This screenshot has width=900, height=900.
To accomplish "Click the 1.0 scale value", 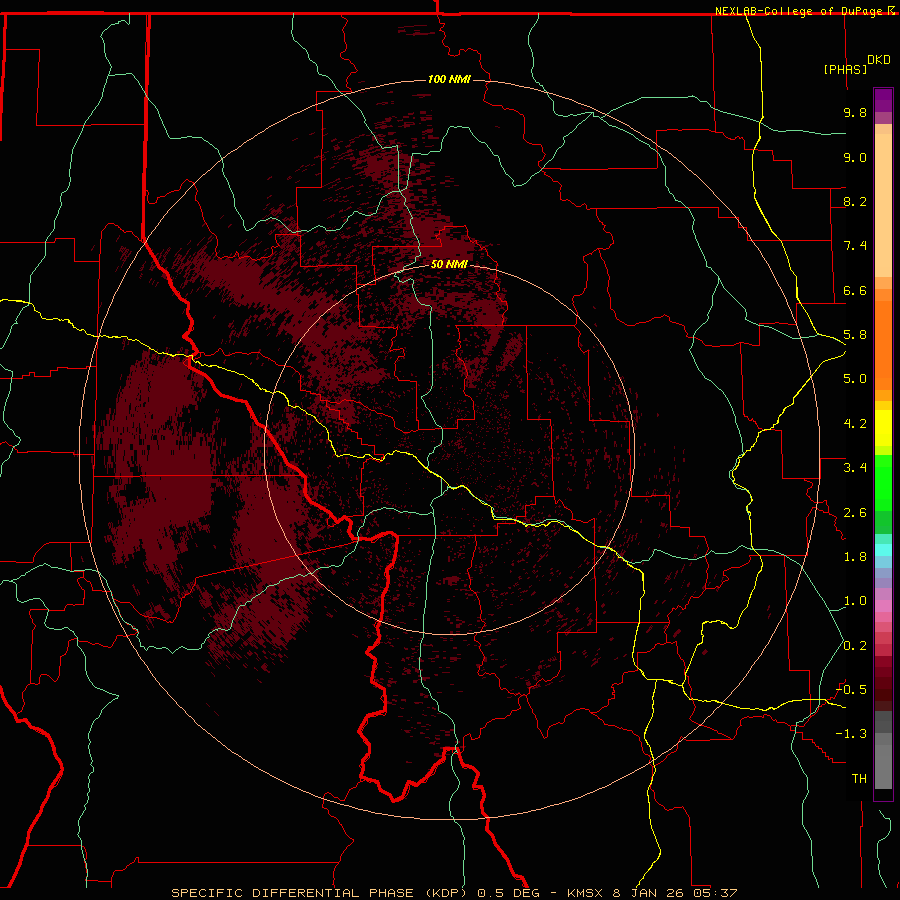I will point(855,601).
